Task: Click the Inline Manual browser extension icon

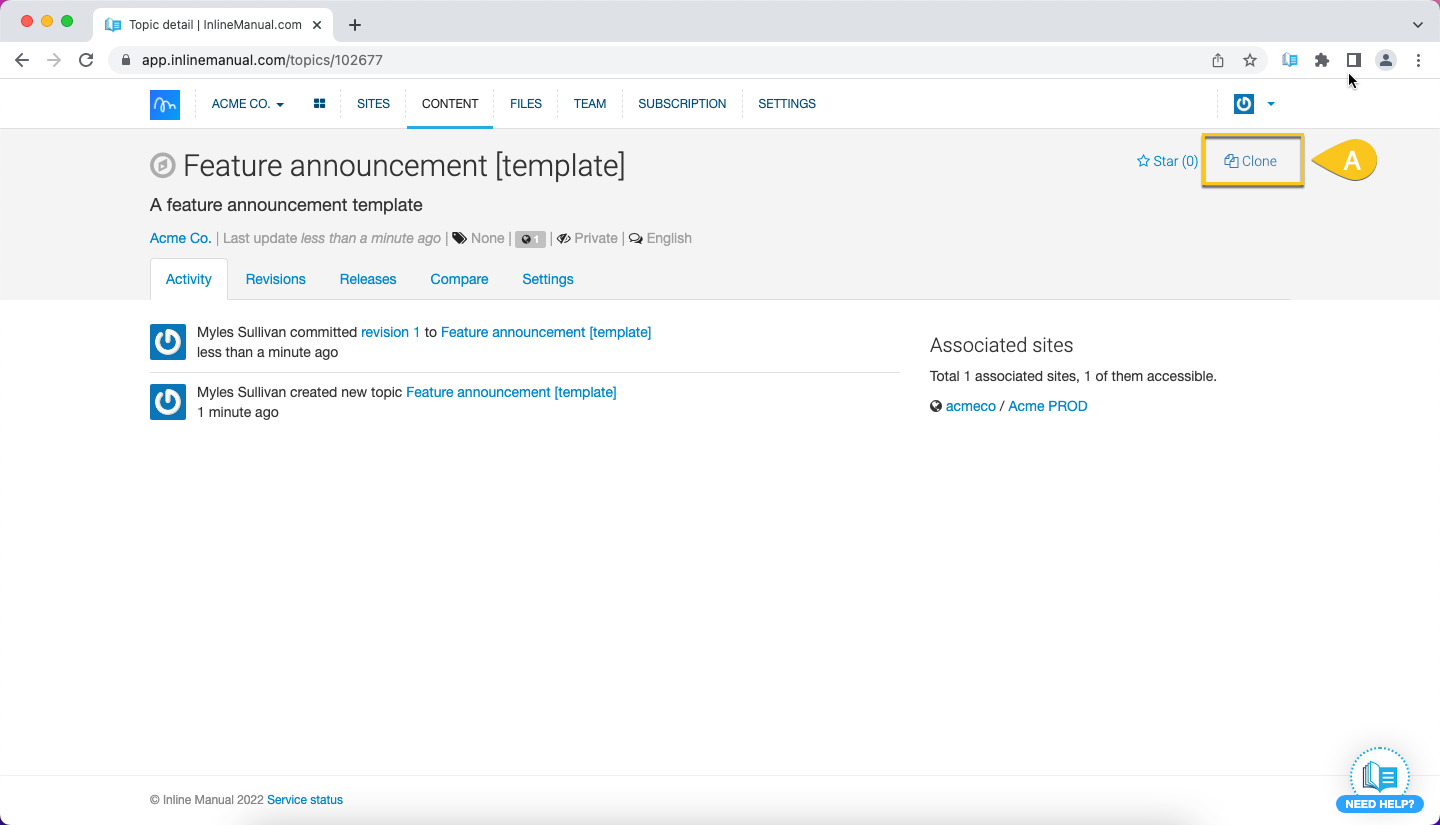Action: pyautogui.click(x=1290, y=60)
